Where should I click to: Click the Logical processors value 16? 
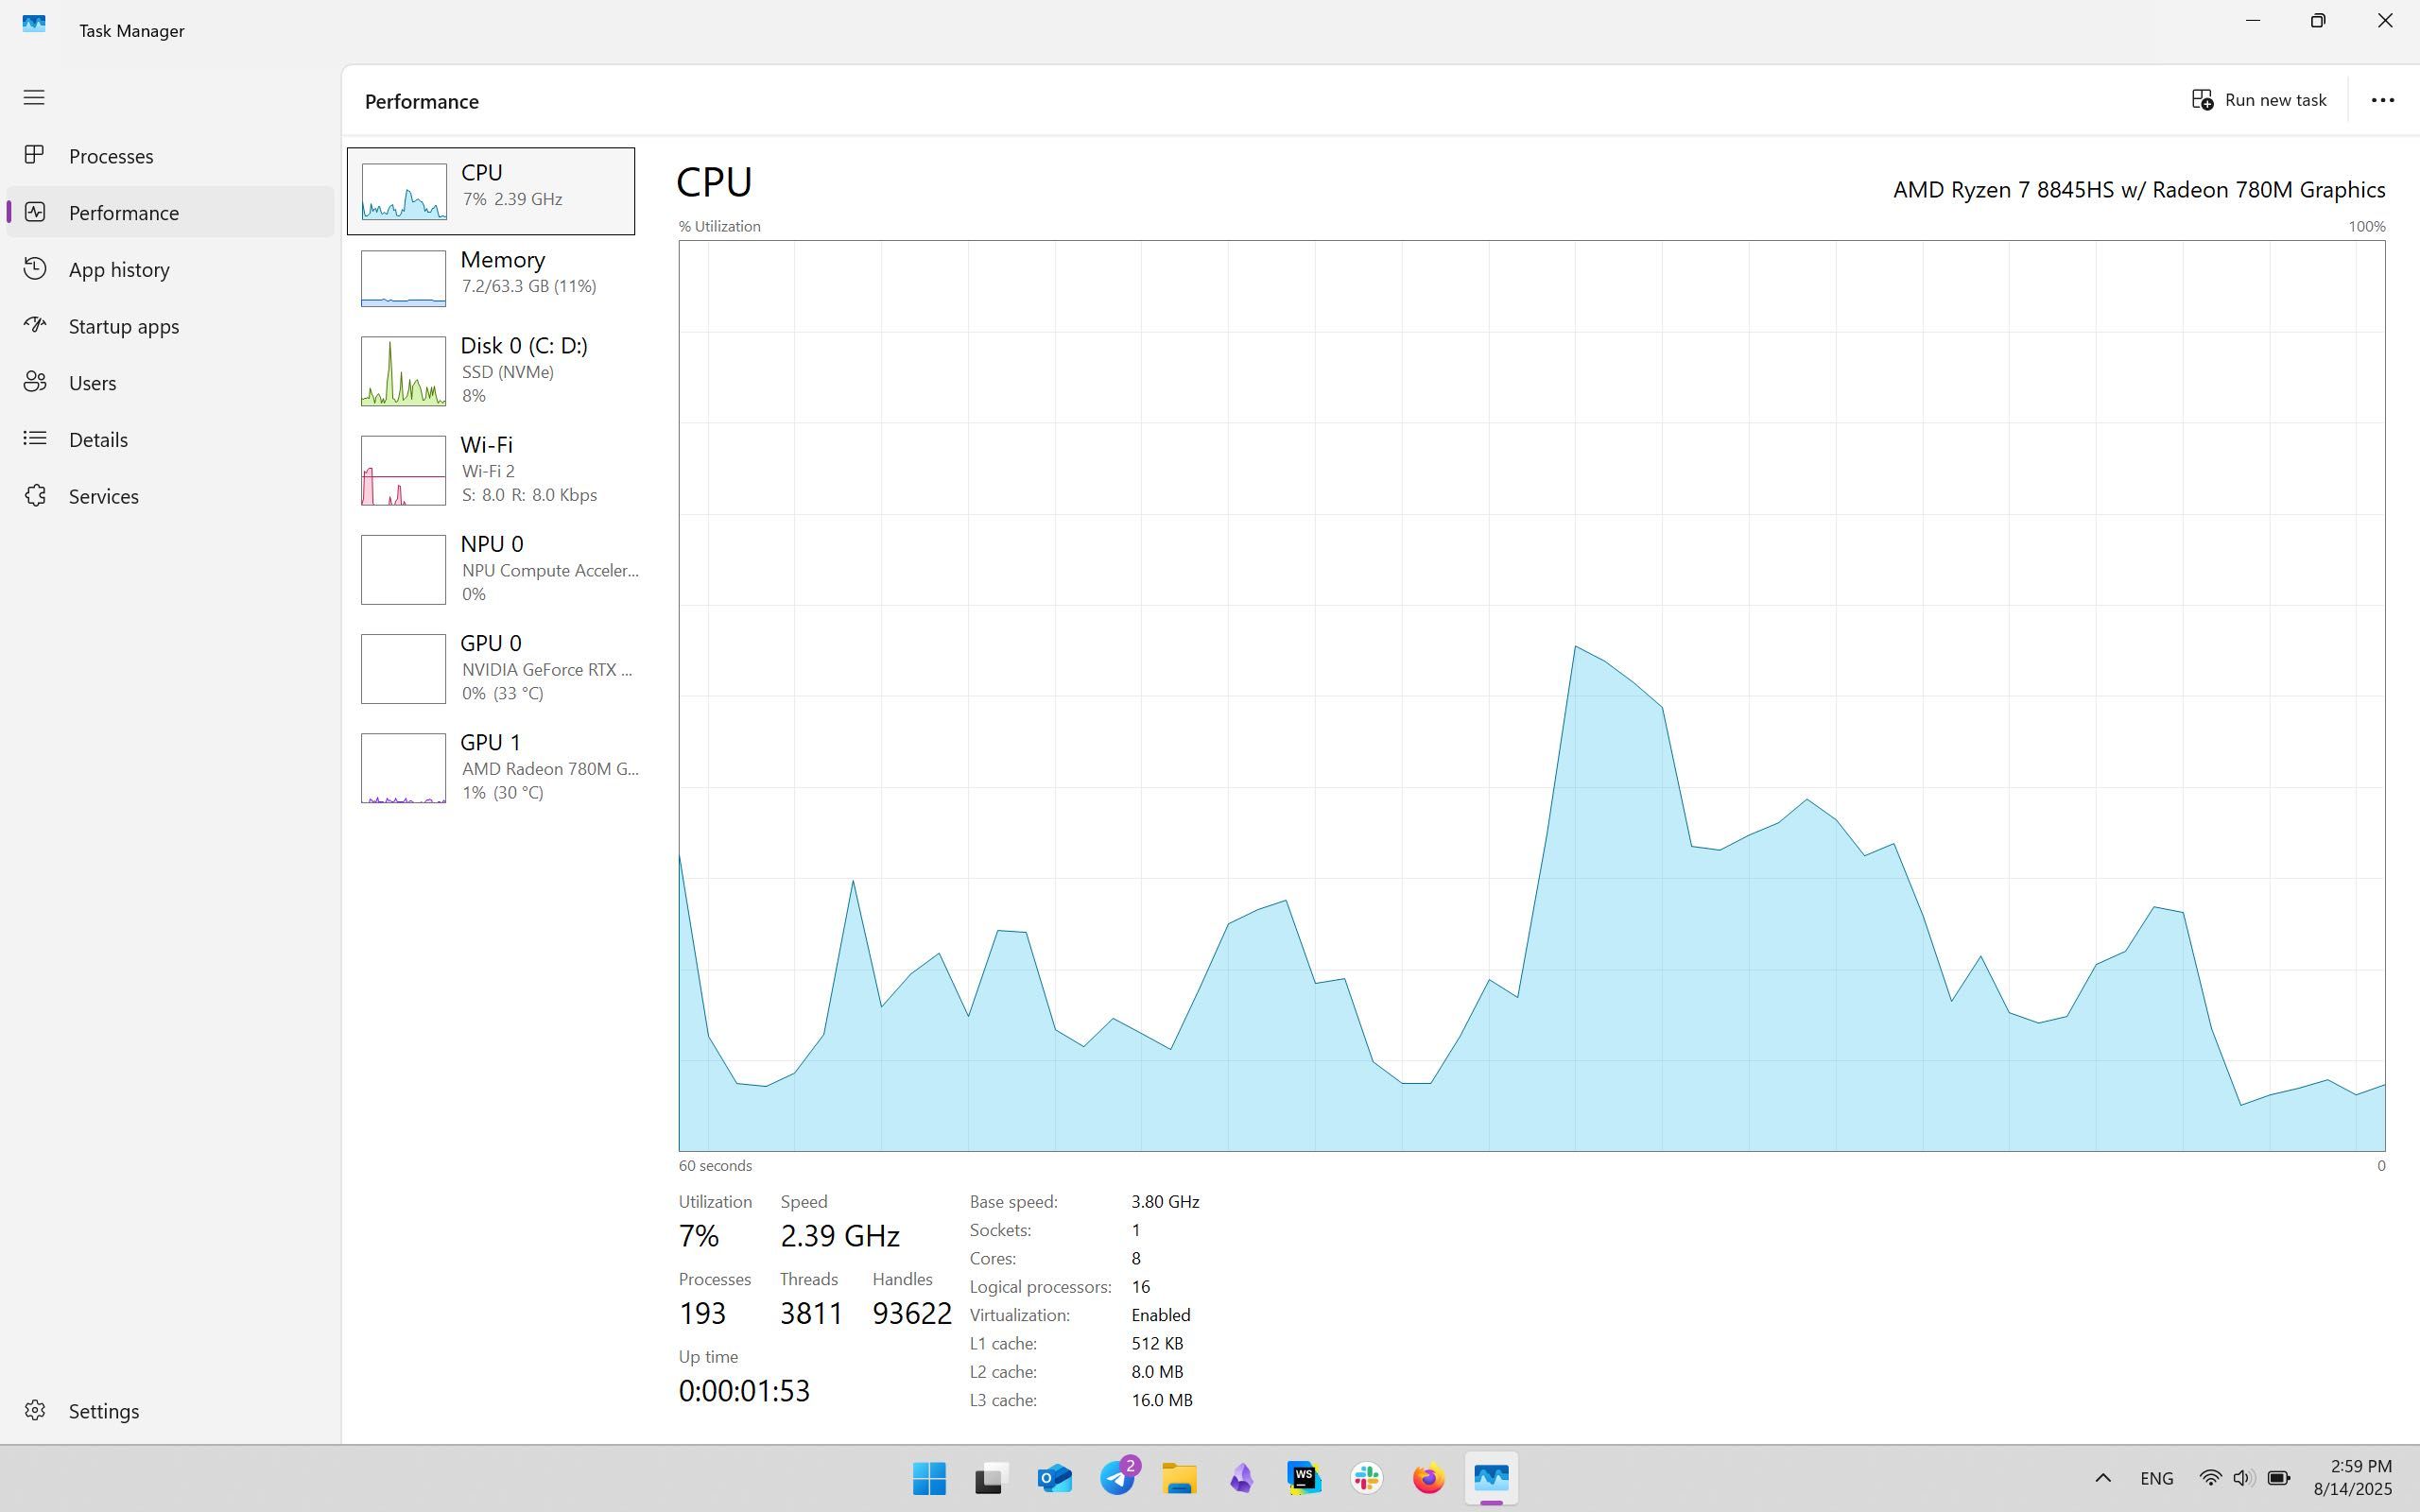click(x=1140, y=1287)
